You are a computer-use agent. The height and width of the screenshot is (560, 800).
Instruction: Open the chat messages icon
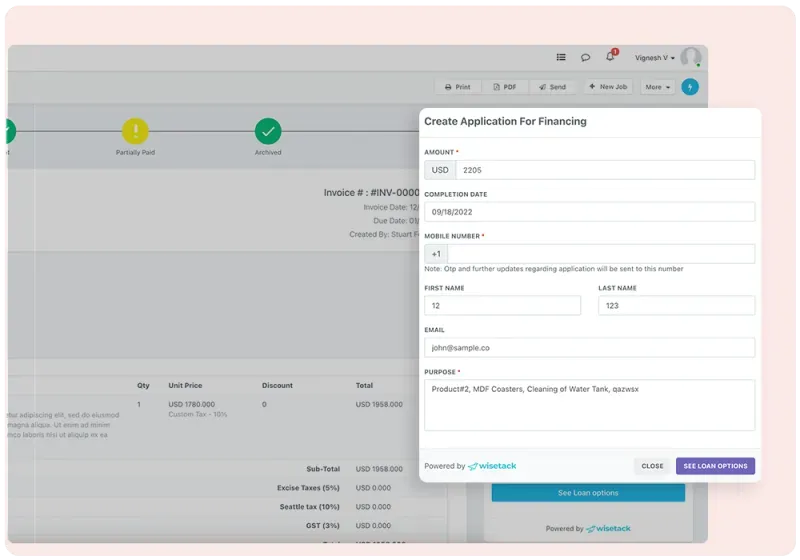point(586,58)
